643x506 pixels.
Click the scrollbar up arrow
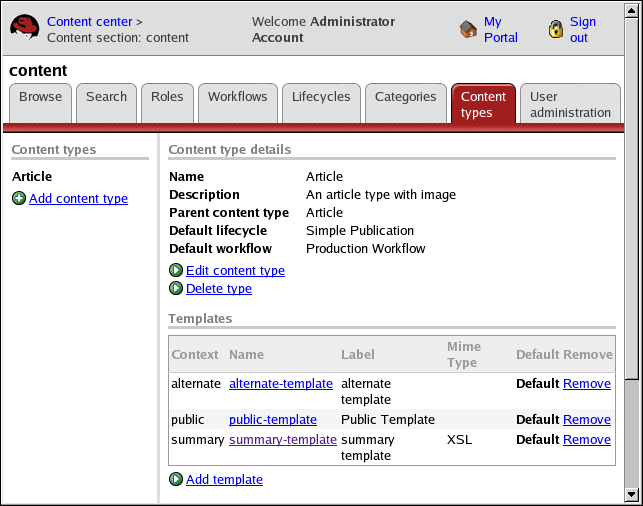(x=632, y=11)
